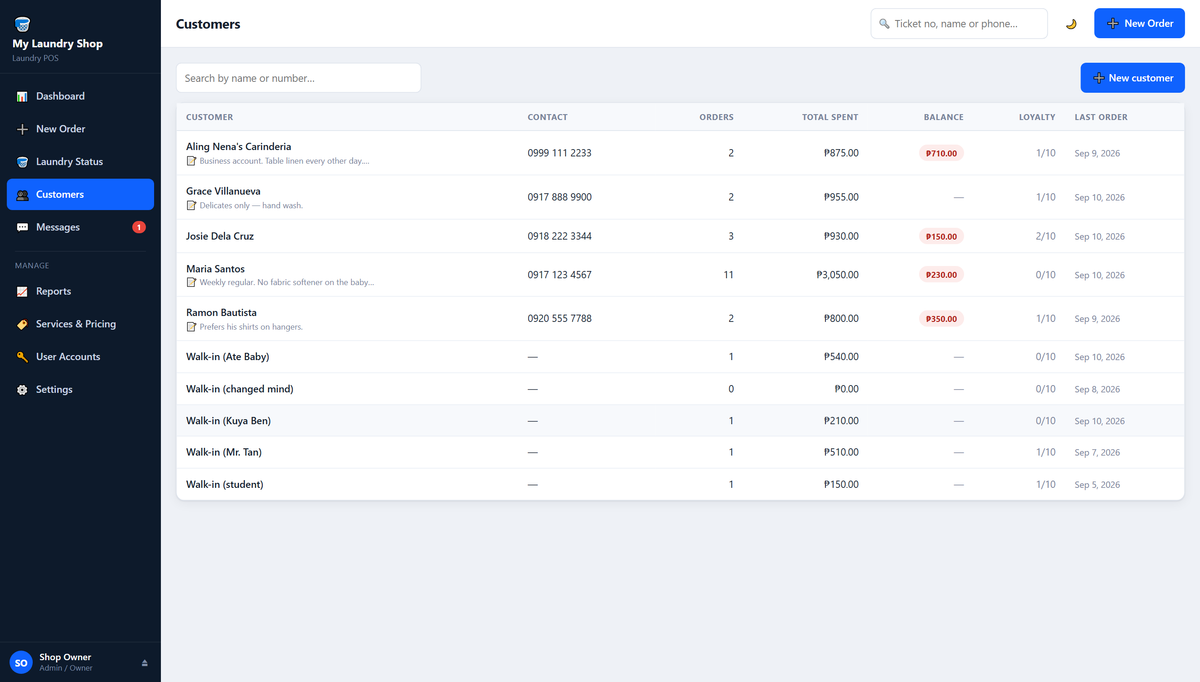This screenshot has width=1200, height=682.
Task: Click the blue New Order button in header
Action: pos(1139,23)
